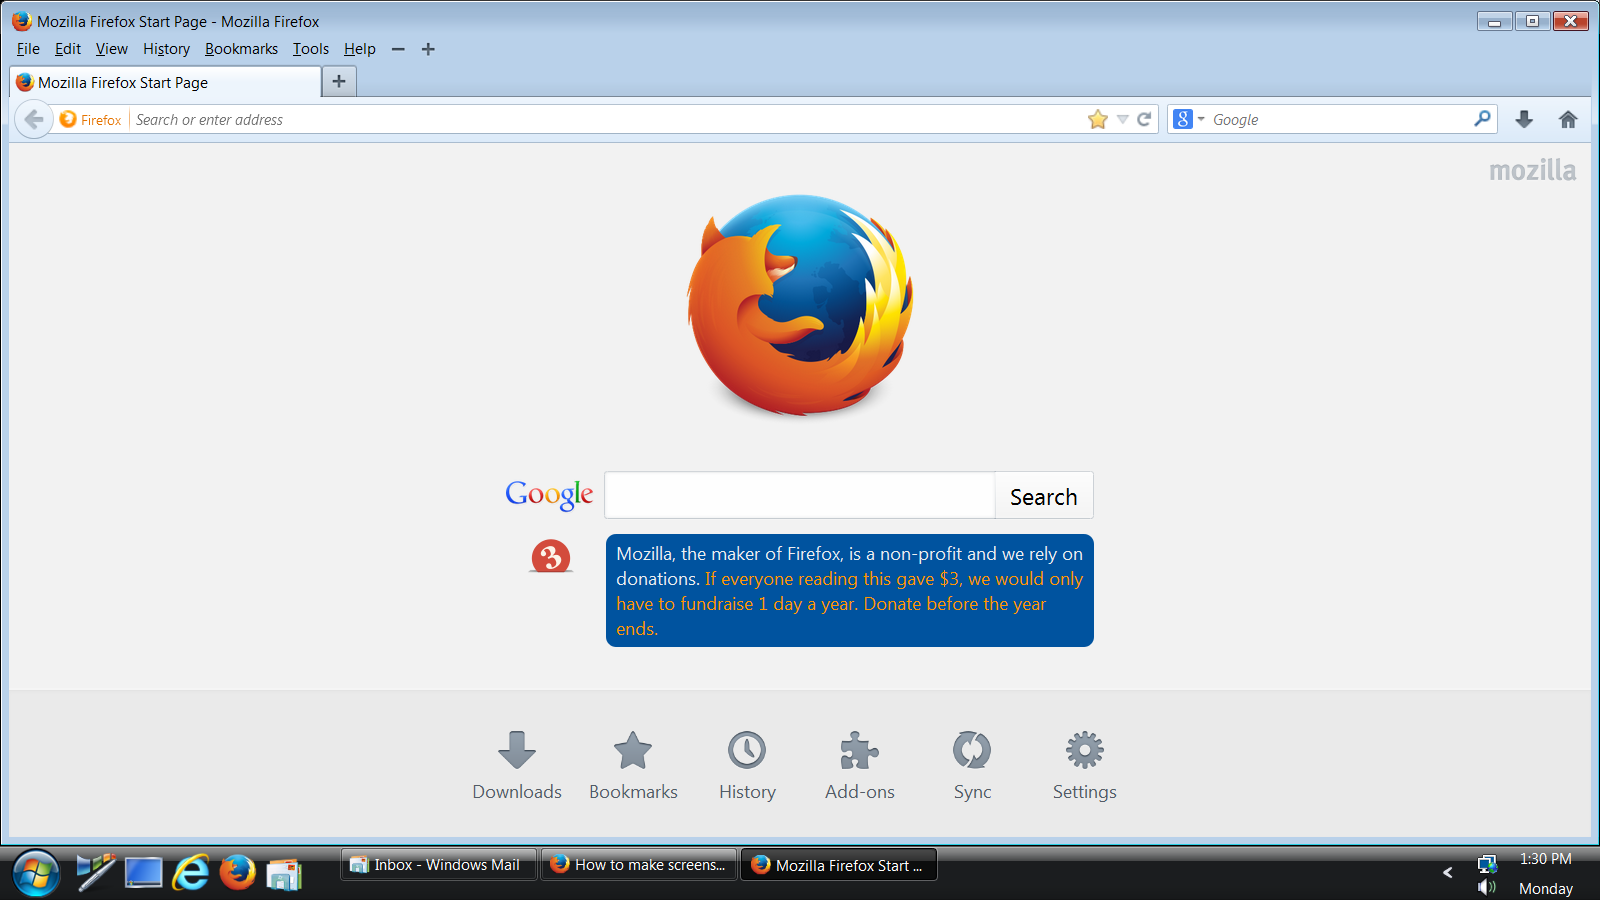
Task: Click Mozilla Firefox Start taskbar button
Action: point(839,865)
